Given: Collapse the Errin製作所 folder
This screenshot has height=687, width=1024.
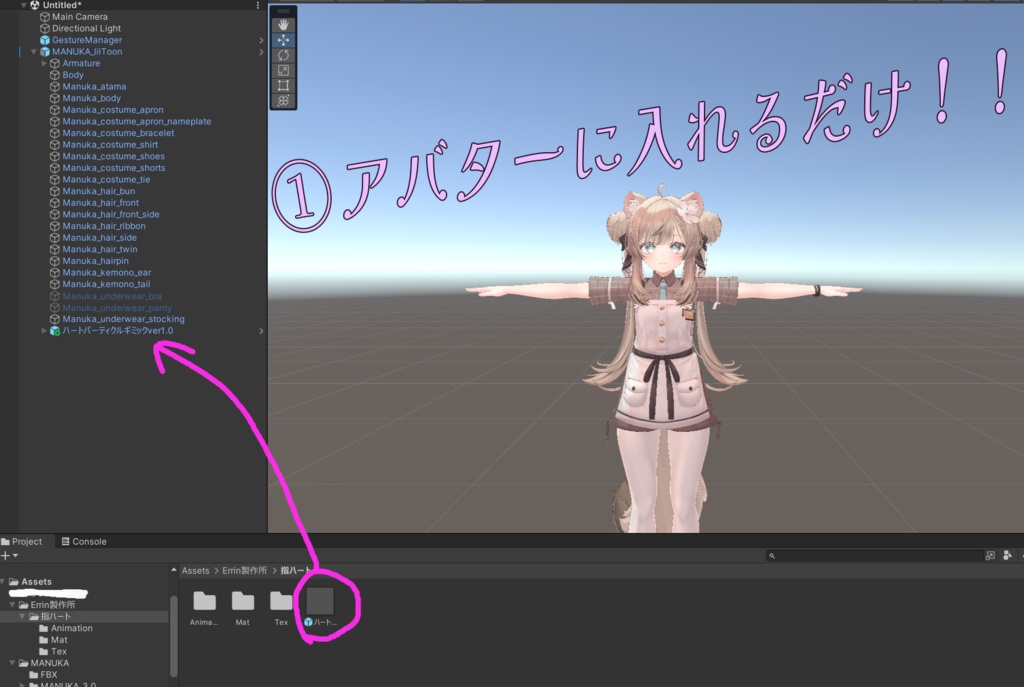Looking at the screenshot, I should click(x=12, y=605).
